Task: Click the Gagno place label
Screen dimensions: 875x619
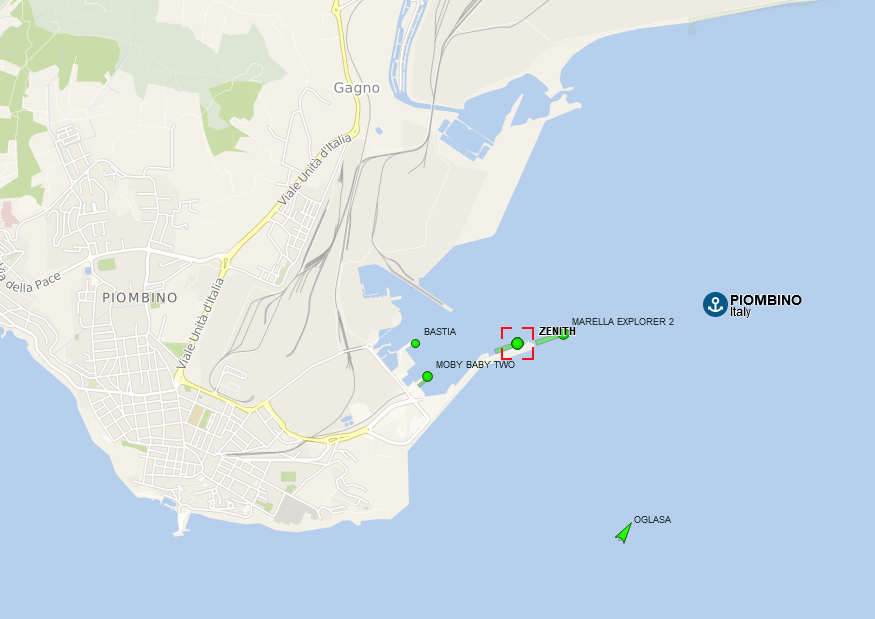Action: (x=357, y=88)
